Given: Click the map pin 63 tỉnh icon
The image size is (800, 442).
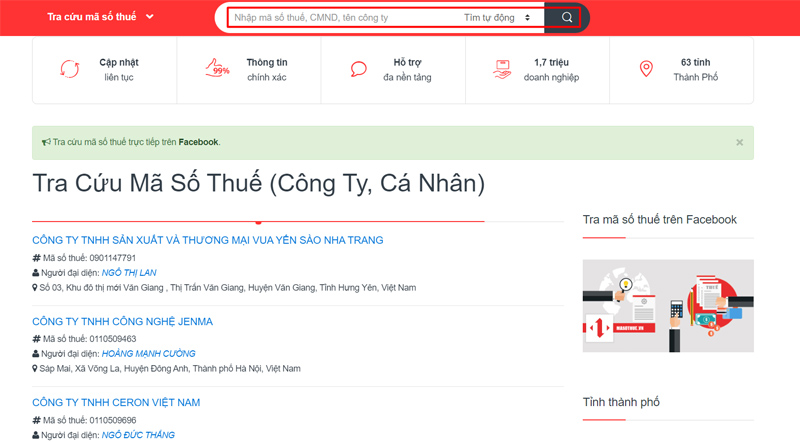Looking at the screenshot, I should 646,69.
